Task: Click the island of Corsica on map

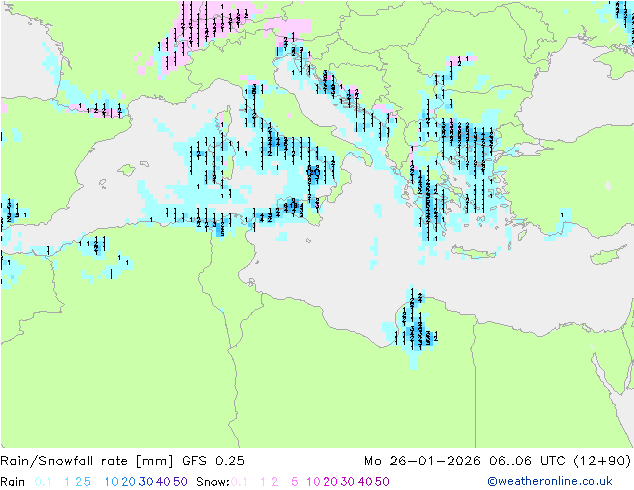Action: pyautogui.click(x=225, y=120)
